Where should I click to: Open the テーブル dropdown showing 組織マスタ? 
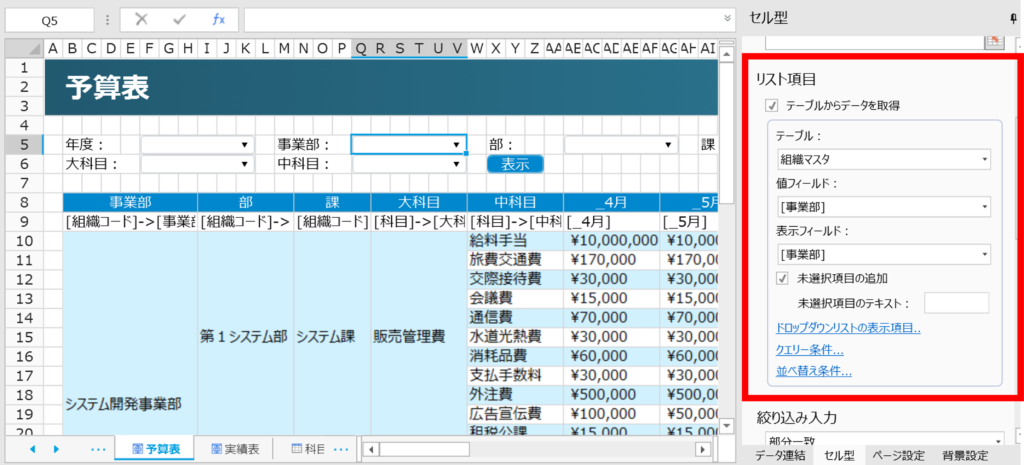click(884, 159)
